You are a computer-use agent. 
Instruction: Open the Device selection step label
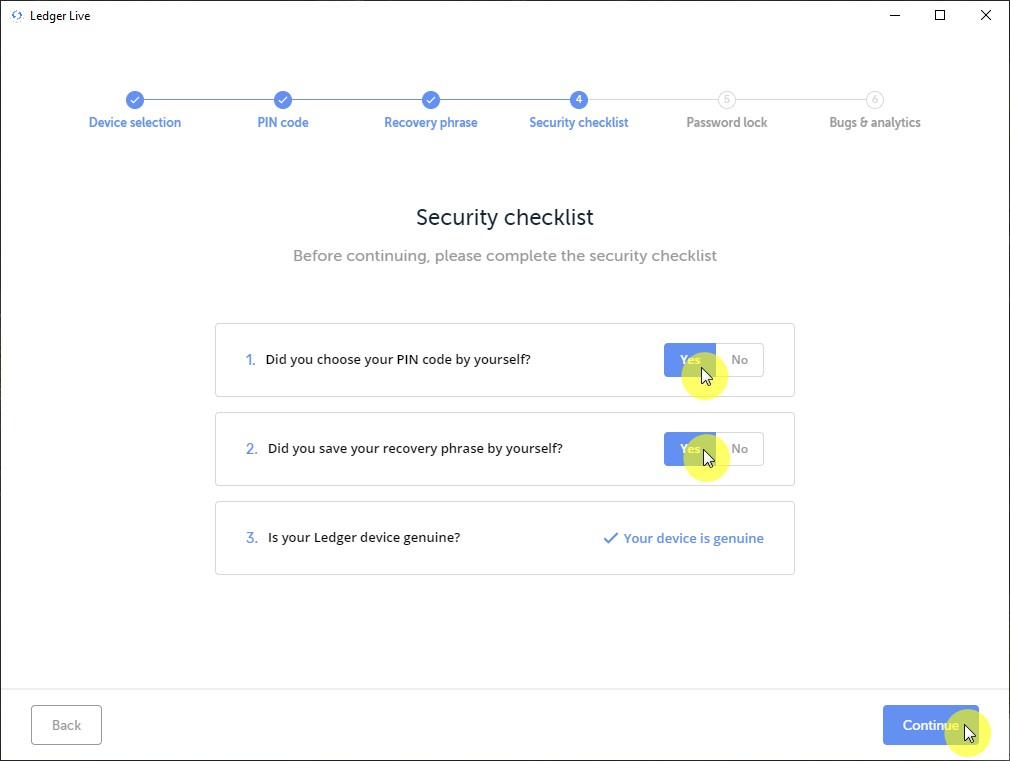tap(135, 123)
